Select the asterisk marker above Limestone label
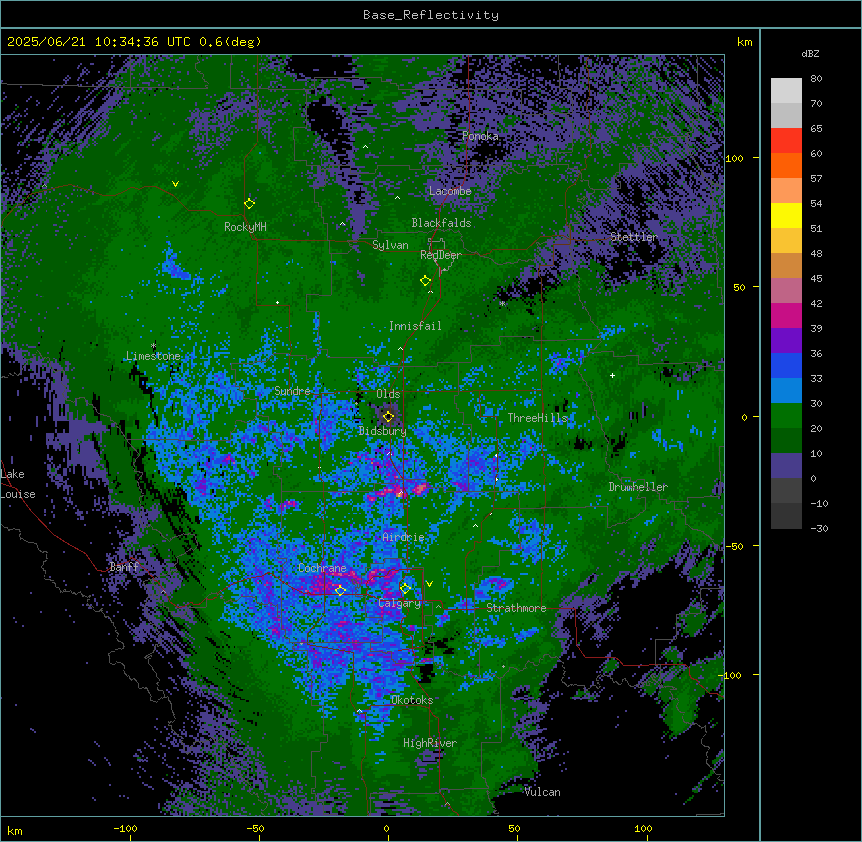The width and height of the screenshot is (862, 842). (153, 346)
